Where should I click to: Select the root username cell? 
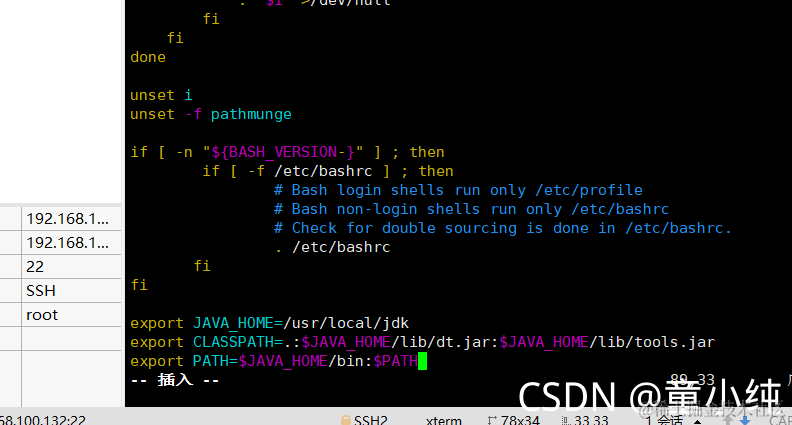point(71,315)
